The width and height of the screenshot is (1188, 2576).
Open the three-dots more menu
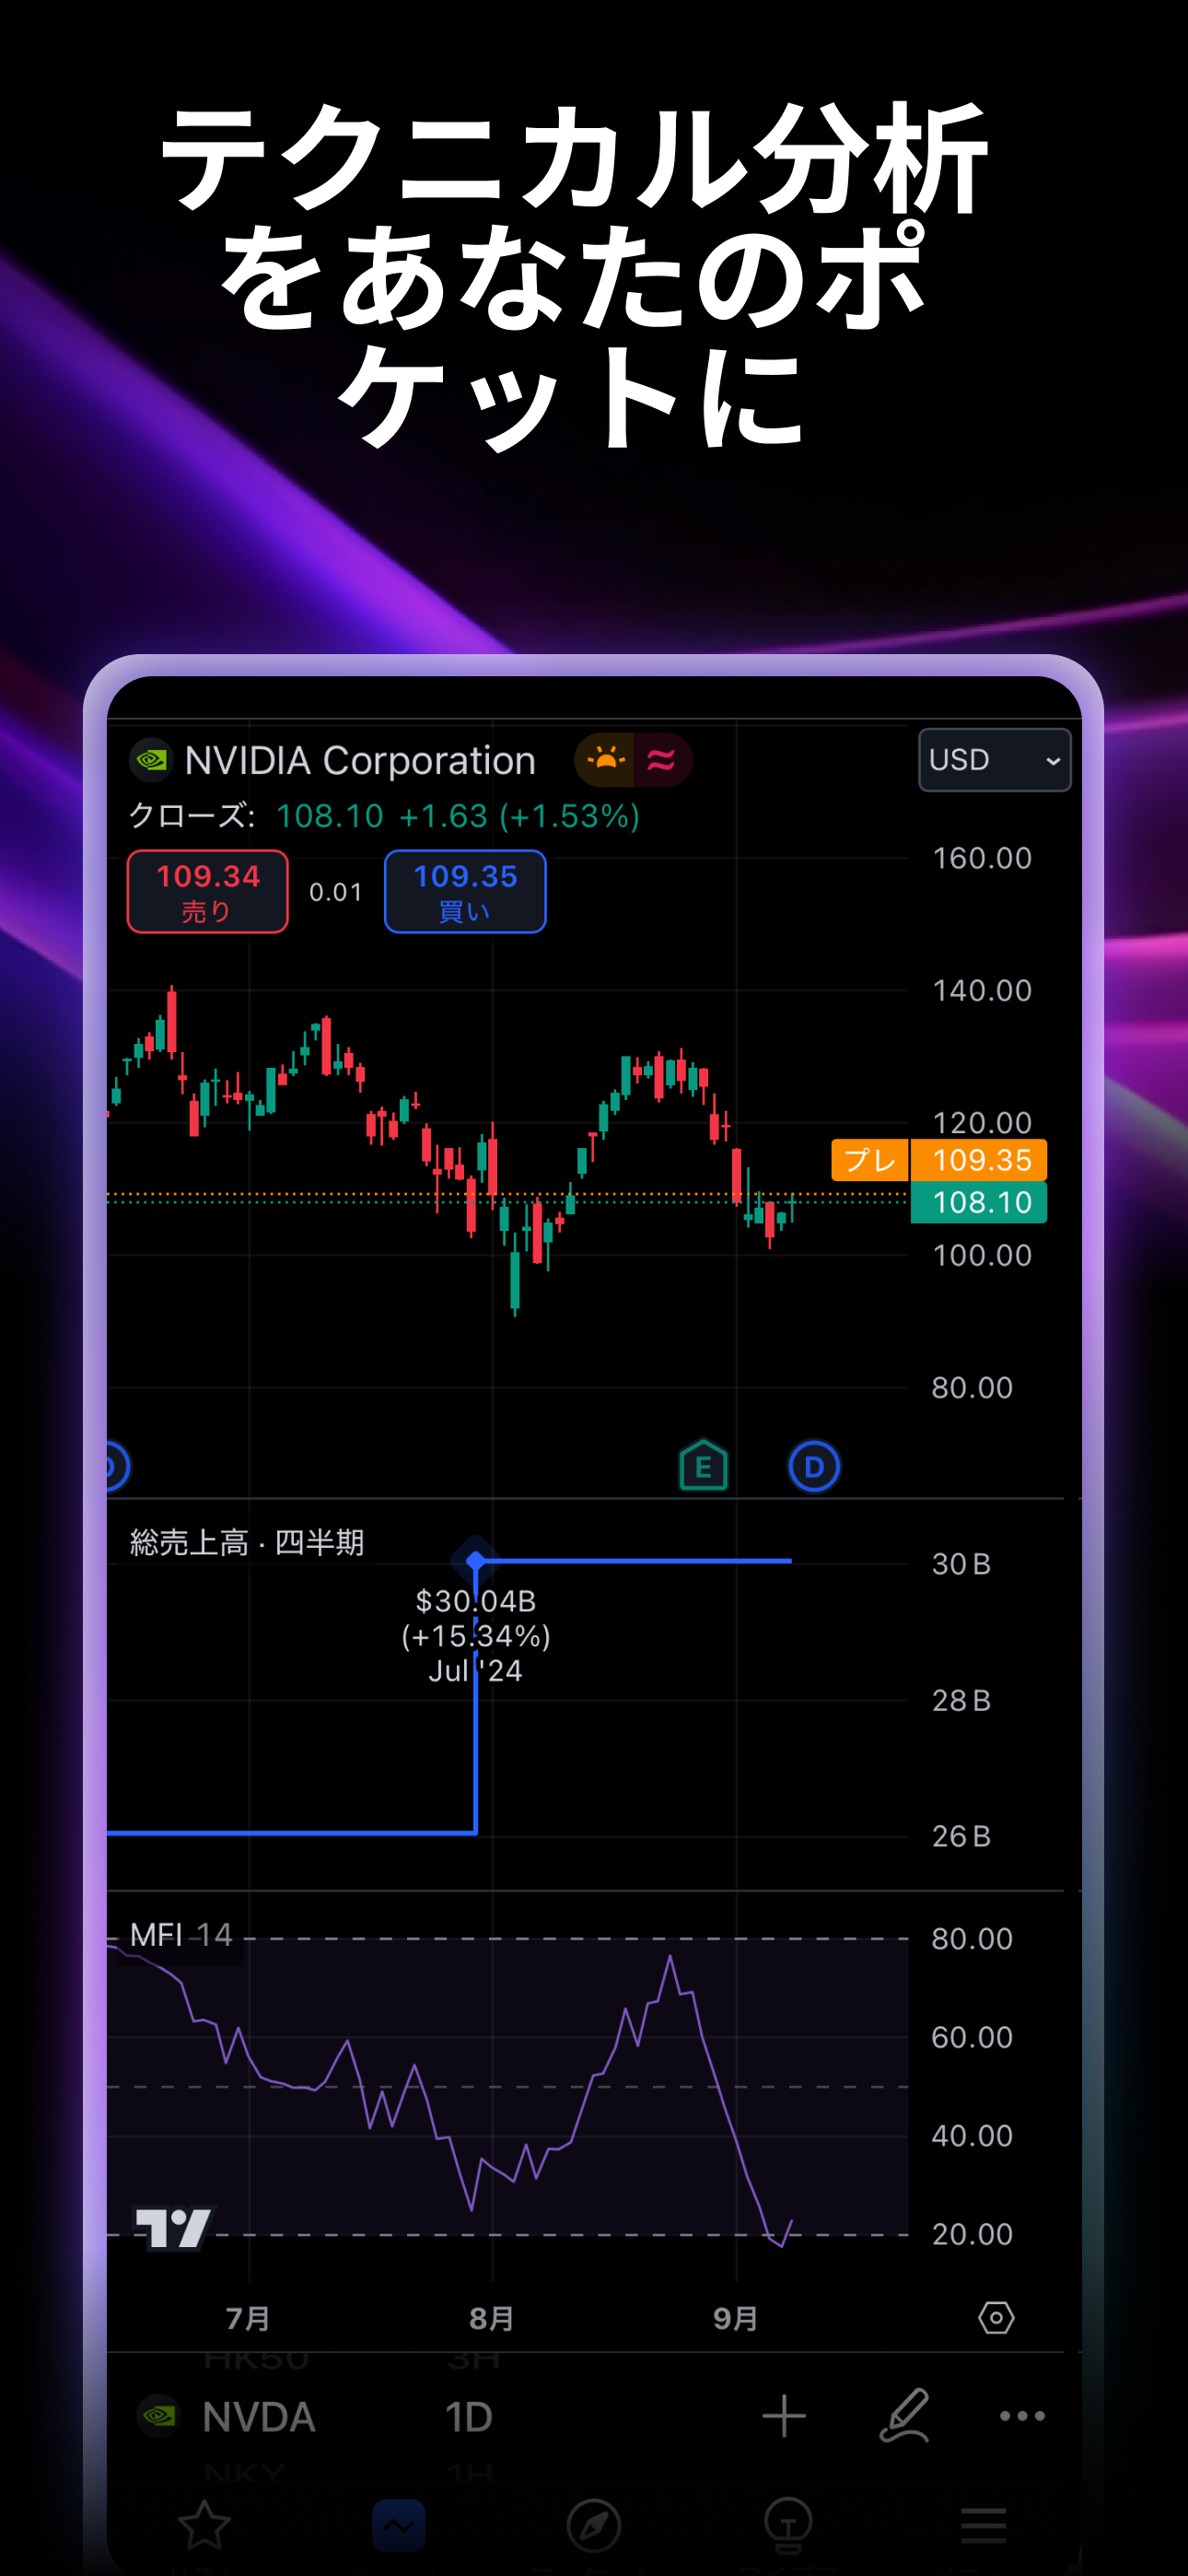pyautogui.click(x=1022, y=2416)
